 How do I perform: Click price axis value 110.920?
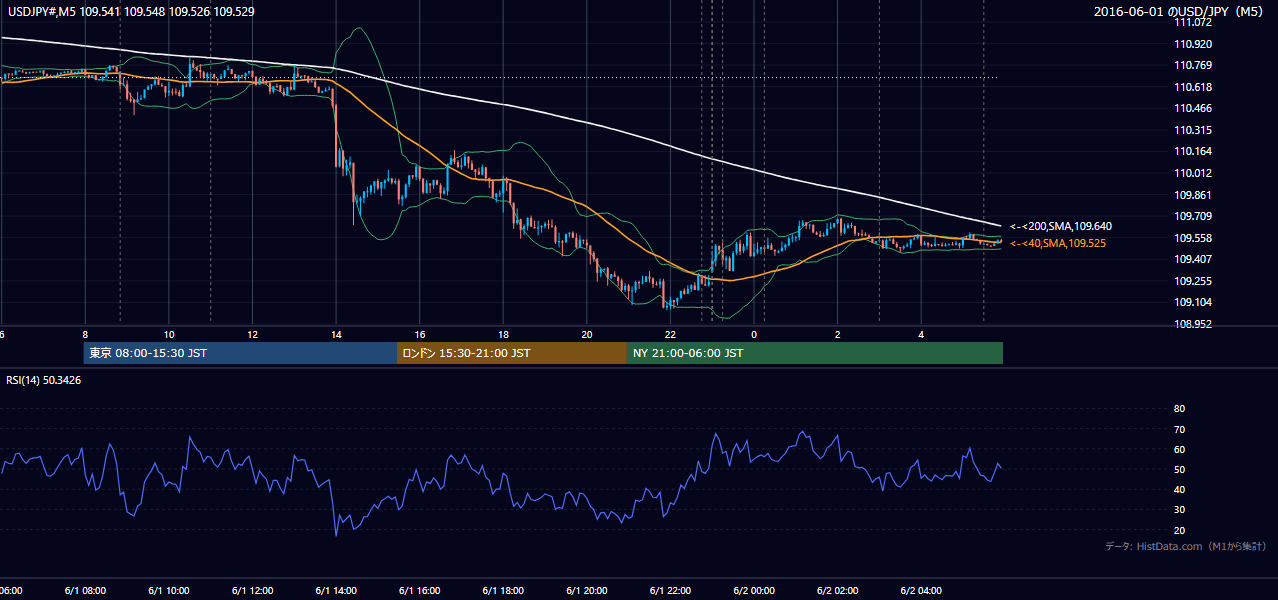pyautogui.click(x=1192, y=44)
